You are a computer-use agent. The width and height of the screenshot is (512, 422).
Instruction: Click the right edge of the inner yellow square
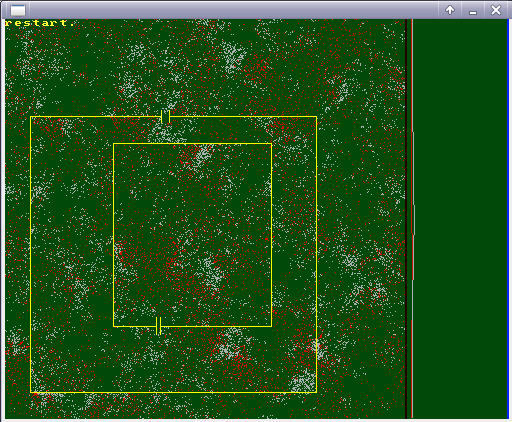[x=272, y=235]
